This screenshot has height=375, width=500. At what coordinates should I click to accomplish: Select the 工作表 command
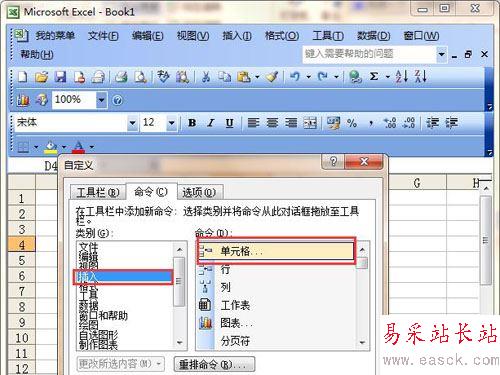277,305
